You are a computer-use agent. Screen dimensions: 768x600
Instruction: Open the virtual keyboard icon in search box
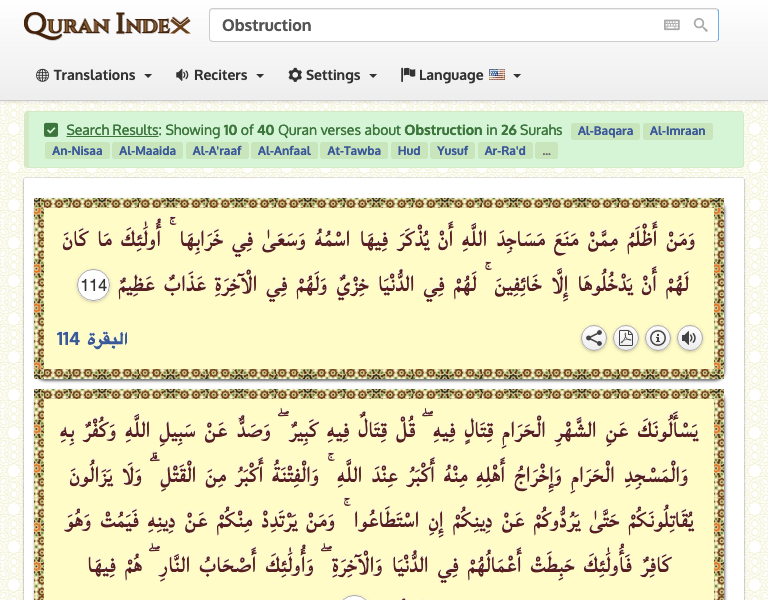[x=671, y=25]
